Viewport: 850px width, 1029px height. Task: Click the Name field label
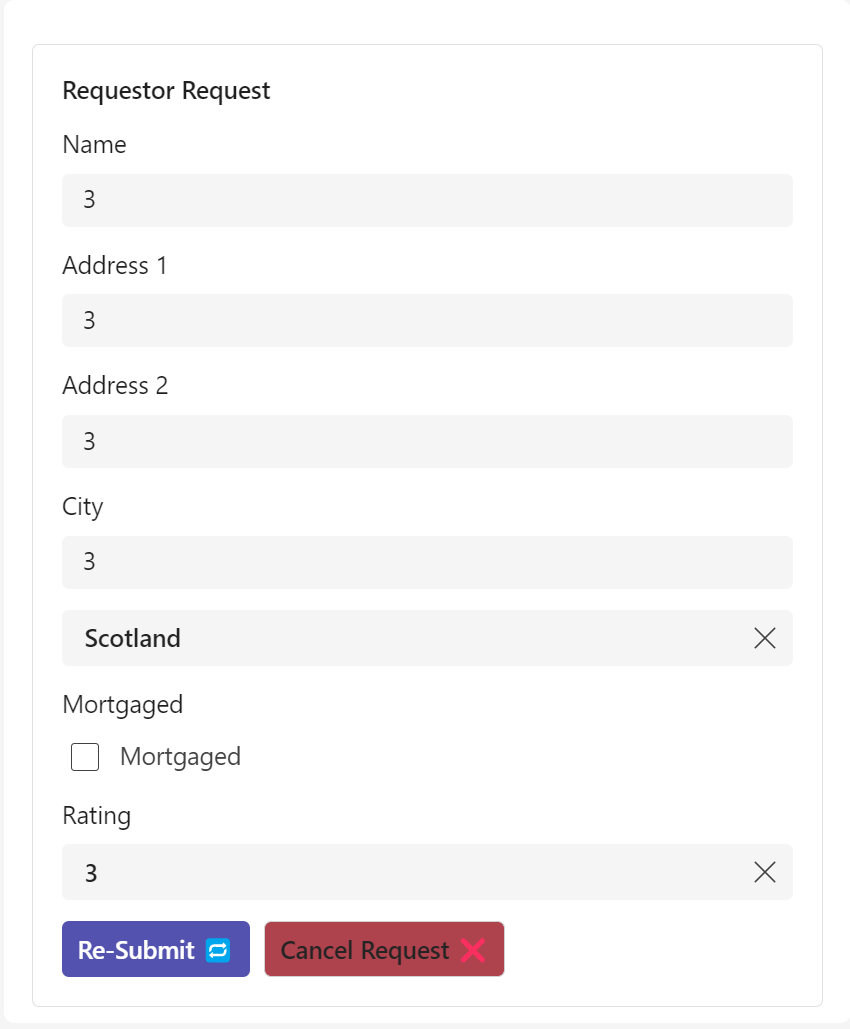pyautogui.click(x=94, y=144)
